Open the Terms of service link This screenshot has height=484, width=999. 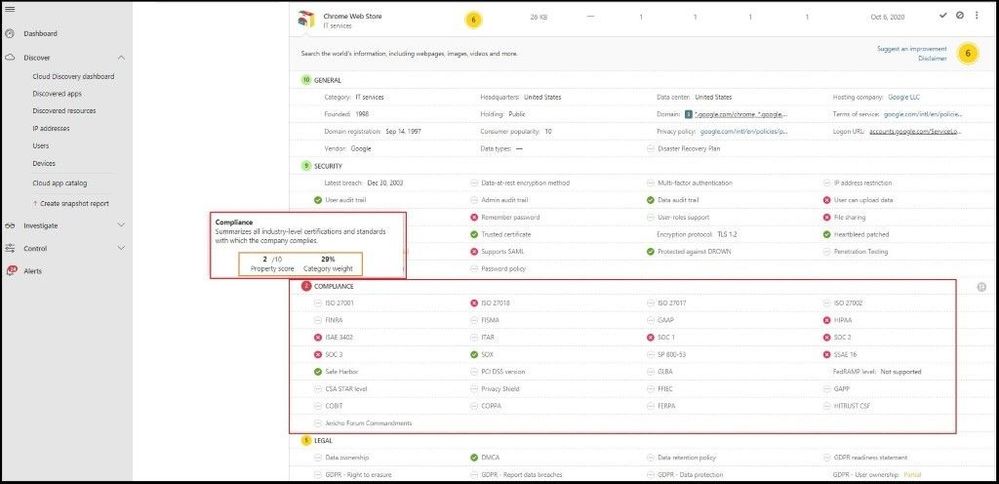click(x=921, y=115)
